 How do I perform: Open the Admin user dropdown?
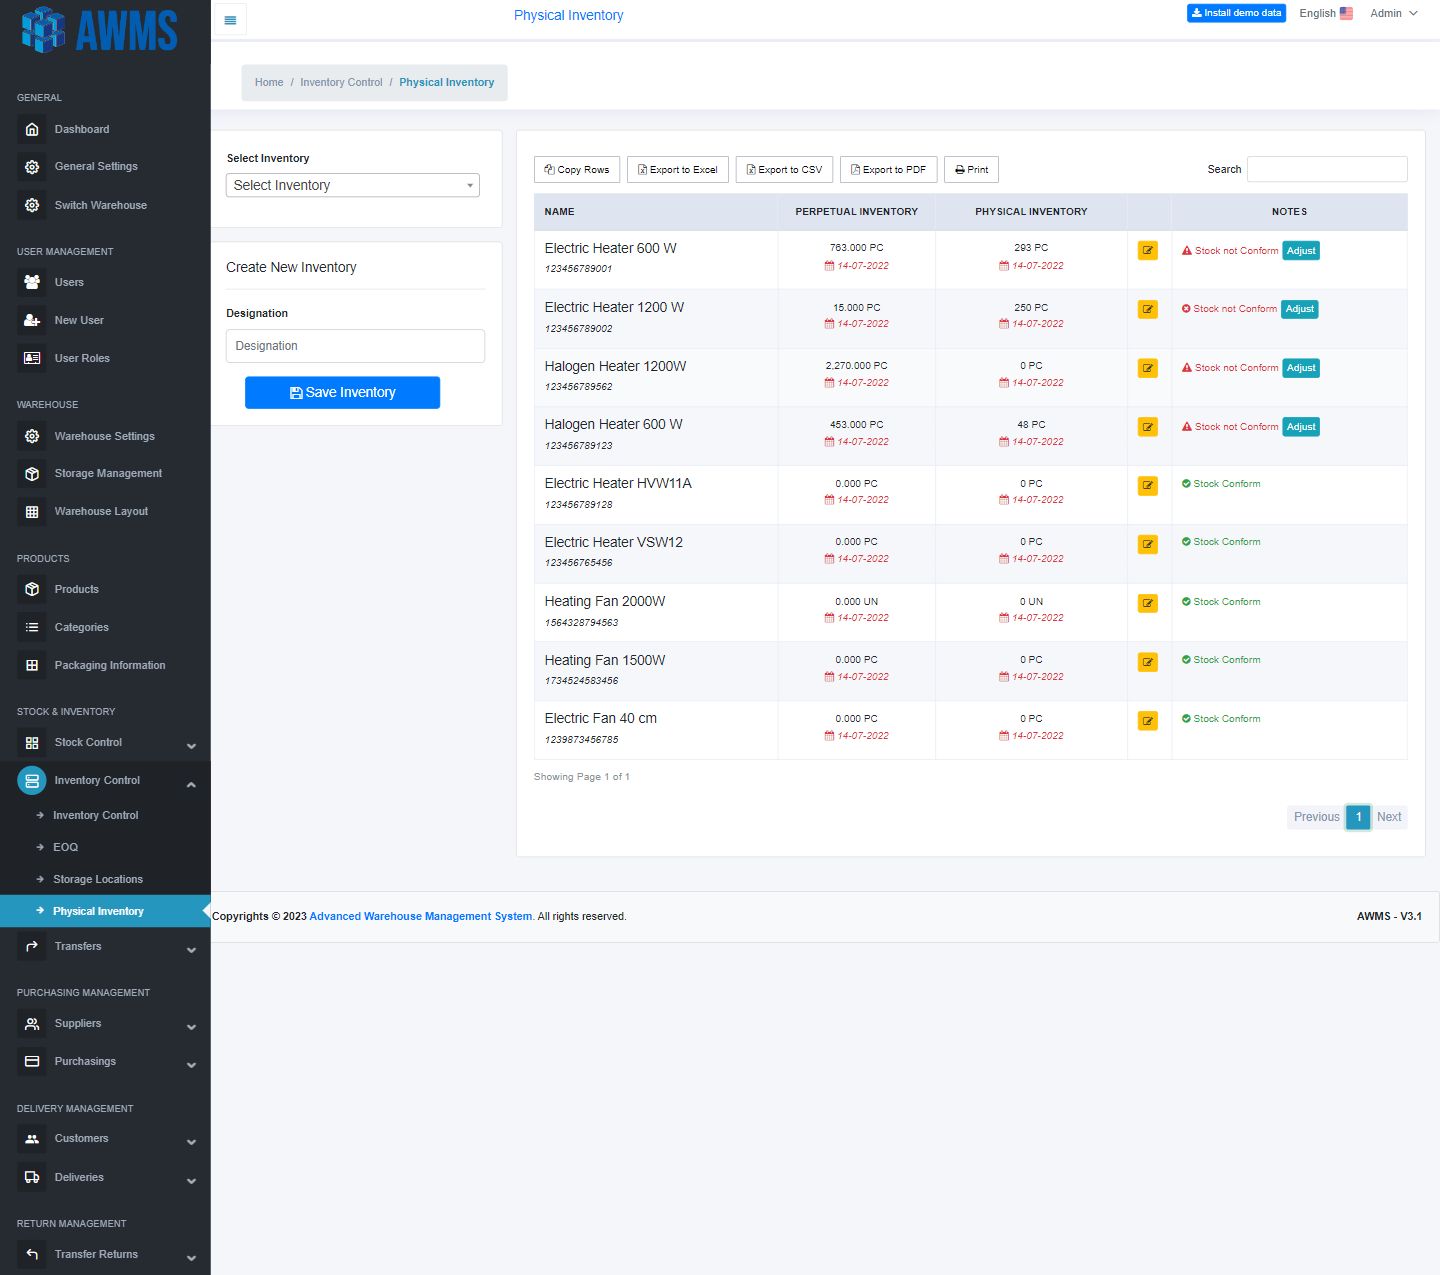[1393, 13]
